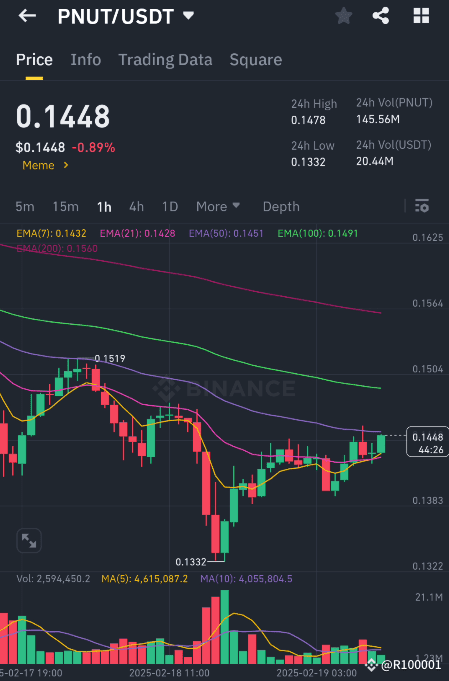This screenshot has height=681, width=449.
Task: Tap the Vol: 2,594,450.2 label
Action: (53, 579)
